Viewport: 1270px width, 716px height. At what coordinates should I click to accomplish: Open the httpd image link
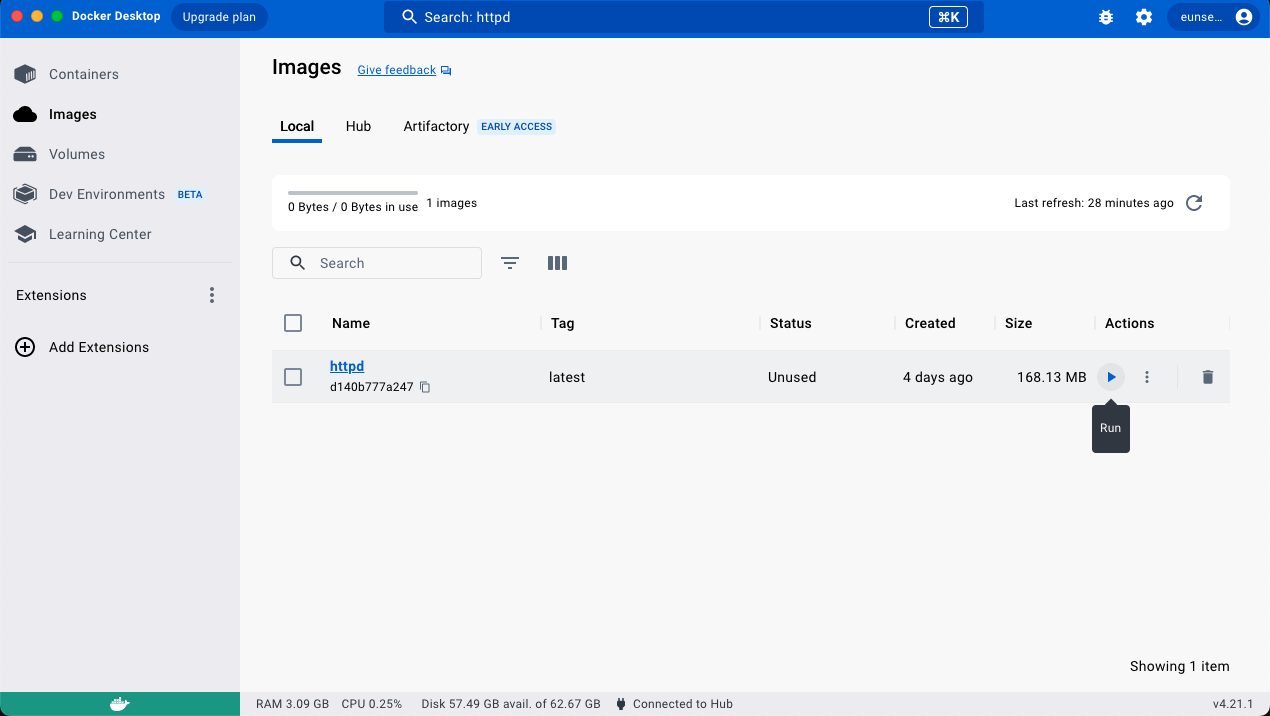(347, 367)
